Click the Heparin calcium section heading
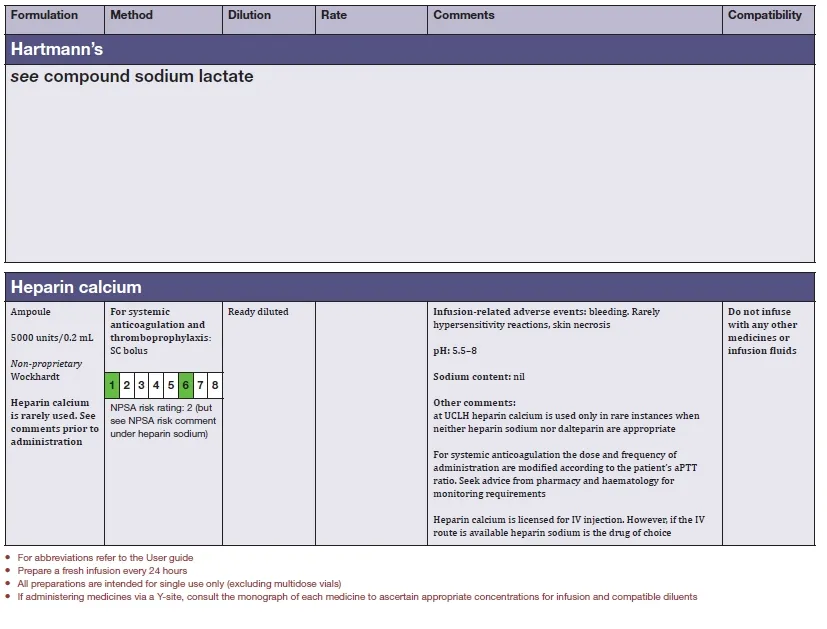The image size is (827, 629). (x=76, y=287)
